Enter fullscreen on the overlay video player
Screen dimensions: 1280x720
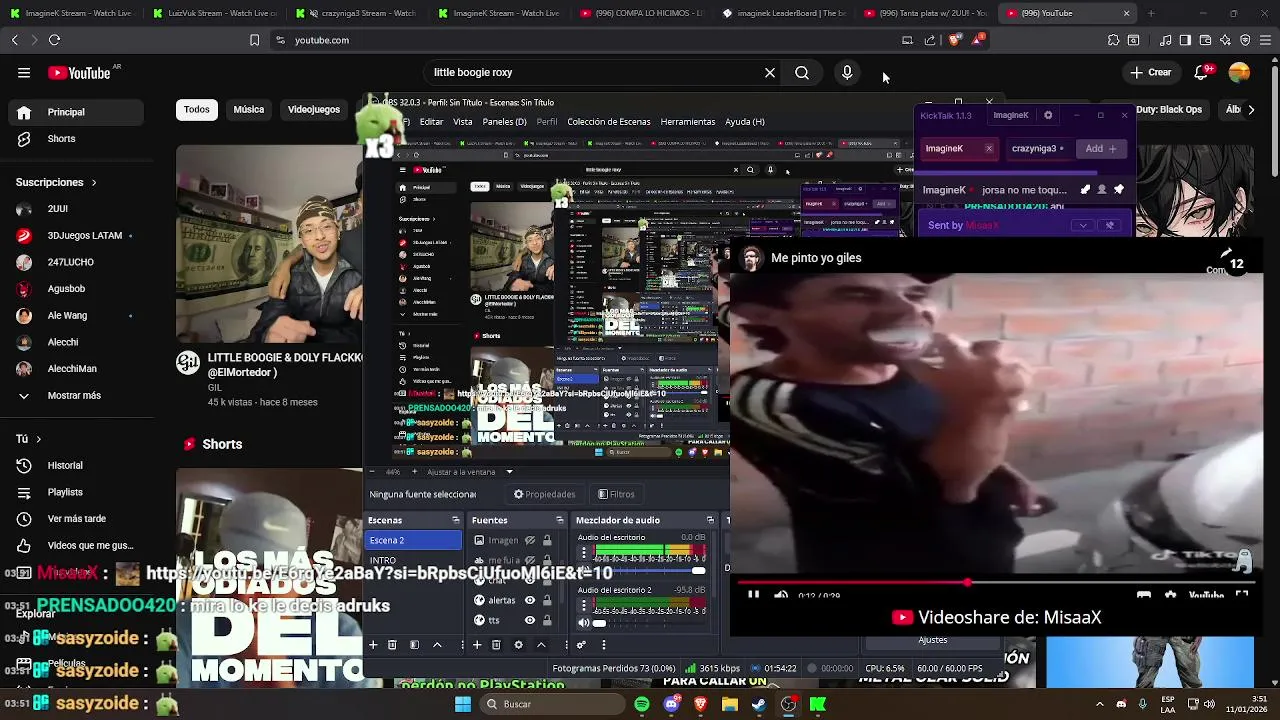tap(1242, 595)
